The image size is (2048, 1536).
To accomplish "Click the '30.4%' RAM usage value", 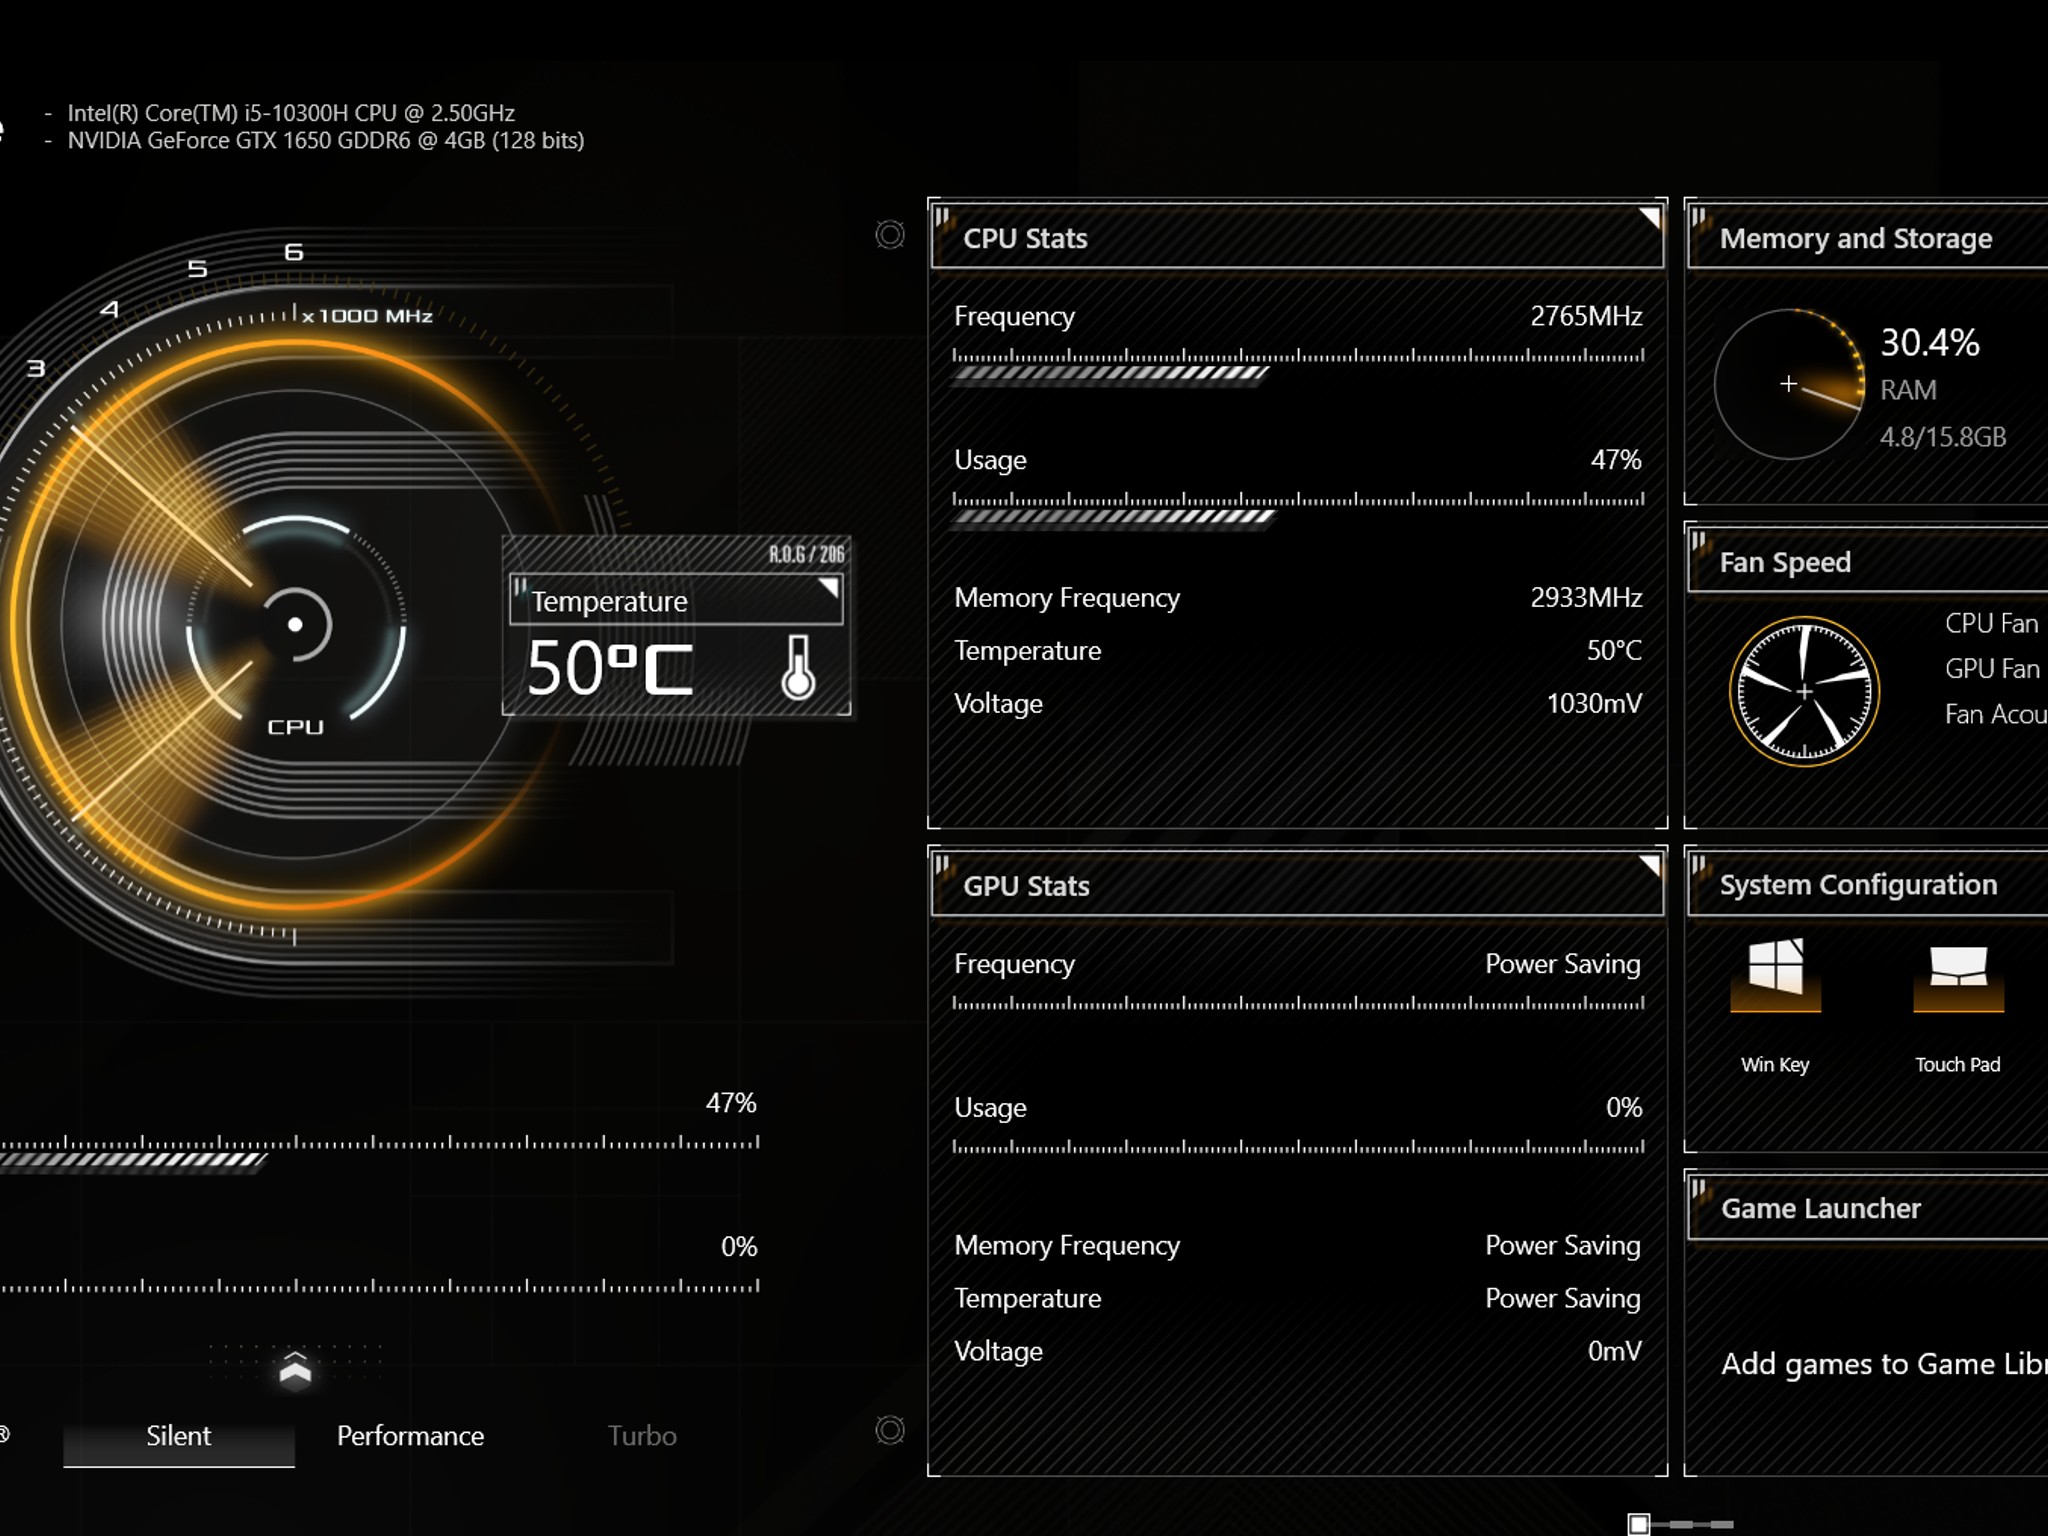I will pyautogui.click(x=1930, y=343).
